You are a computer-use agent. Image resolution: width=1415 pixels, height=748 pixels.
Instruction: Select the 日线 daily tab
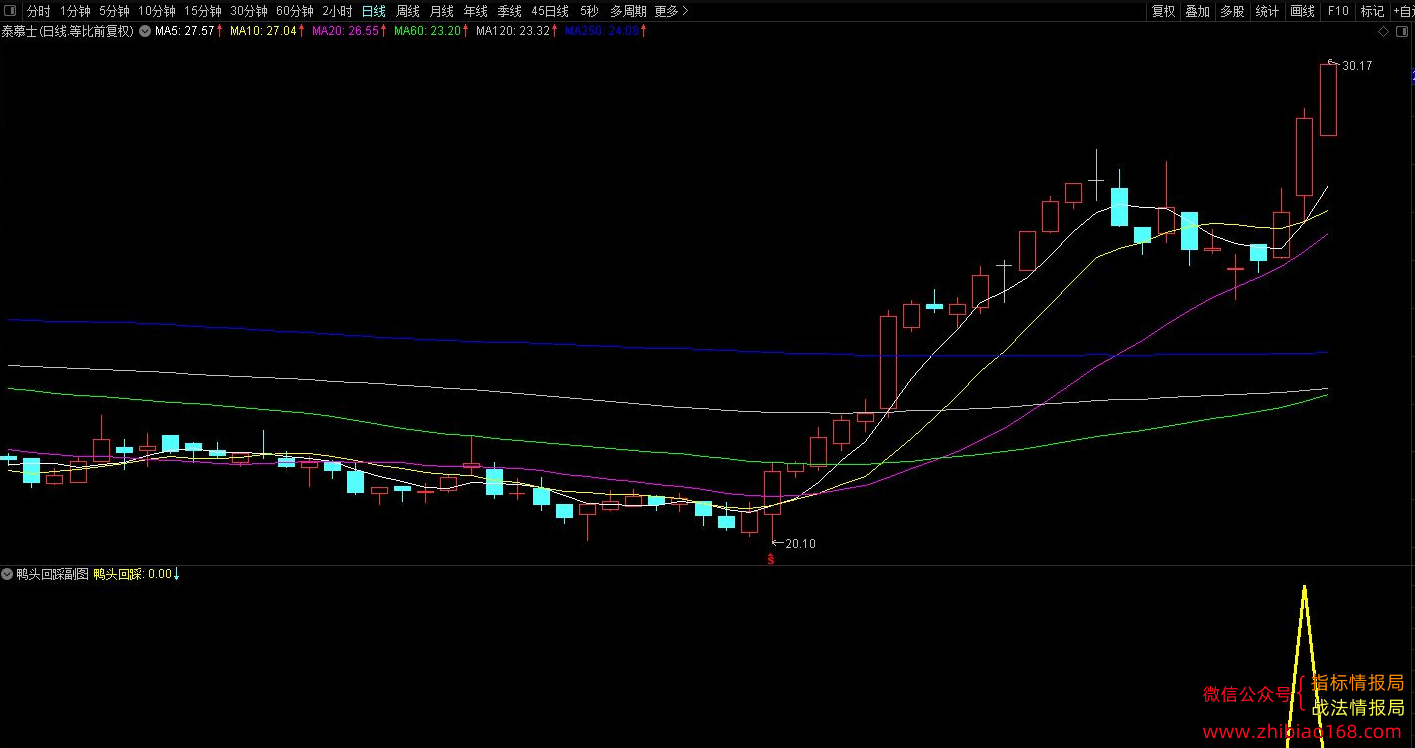(373, 11)
